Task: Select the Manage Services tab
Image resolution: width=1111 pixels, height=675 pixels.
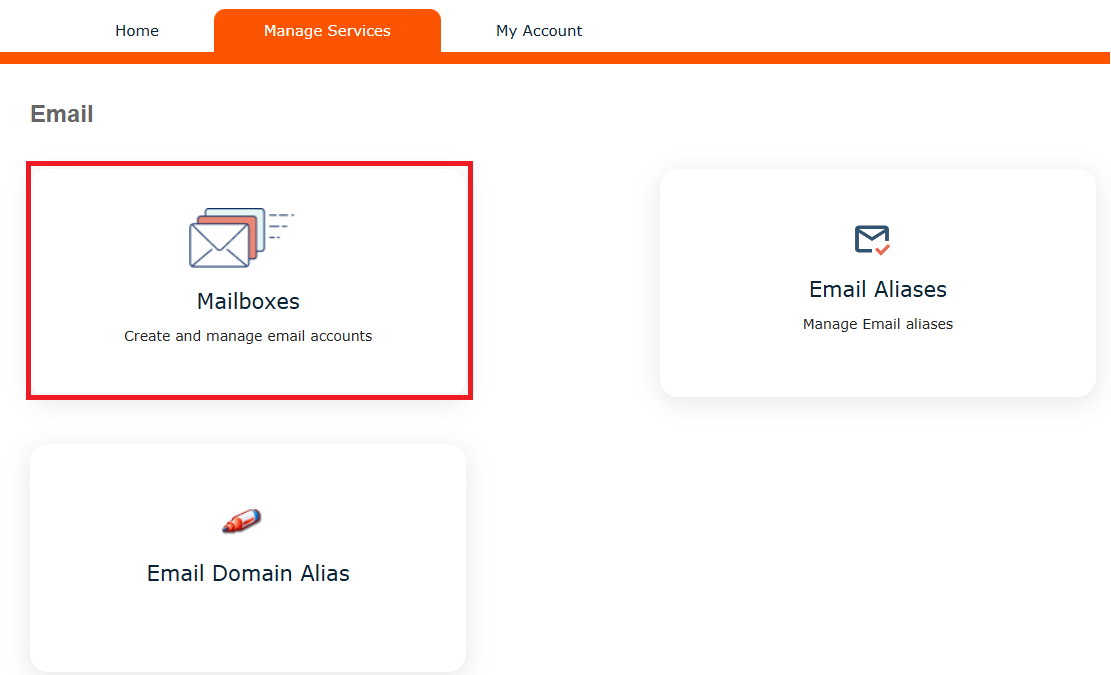Action: pos(327,31)
